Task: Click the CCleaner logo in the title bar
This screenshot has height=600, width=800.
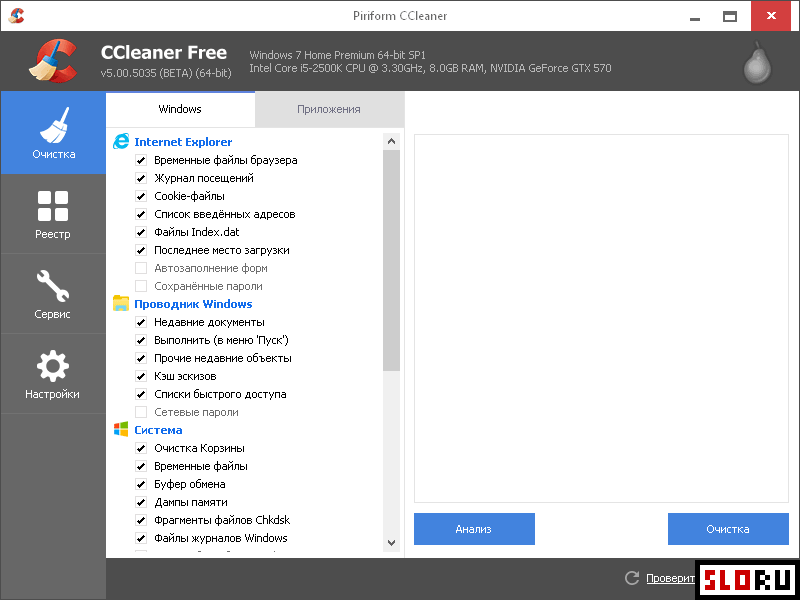Action: pos(16,15)
